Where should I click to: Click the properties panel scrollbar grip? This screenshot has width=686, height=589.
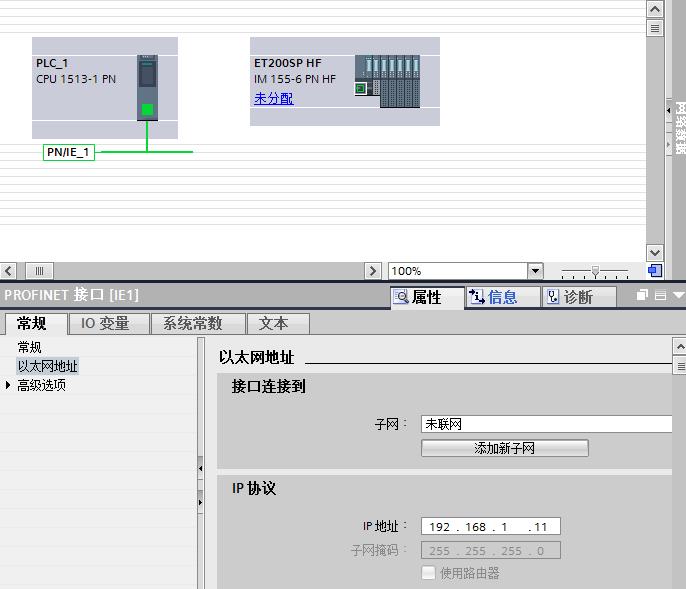679,366
